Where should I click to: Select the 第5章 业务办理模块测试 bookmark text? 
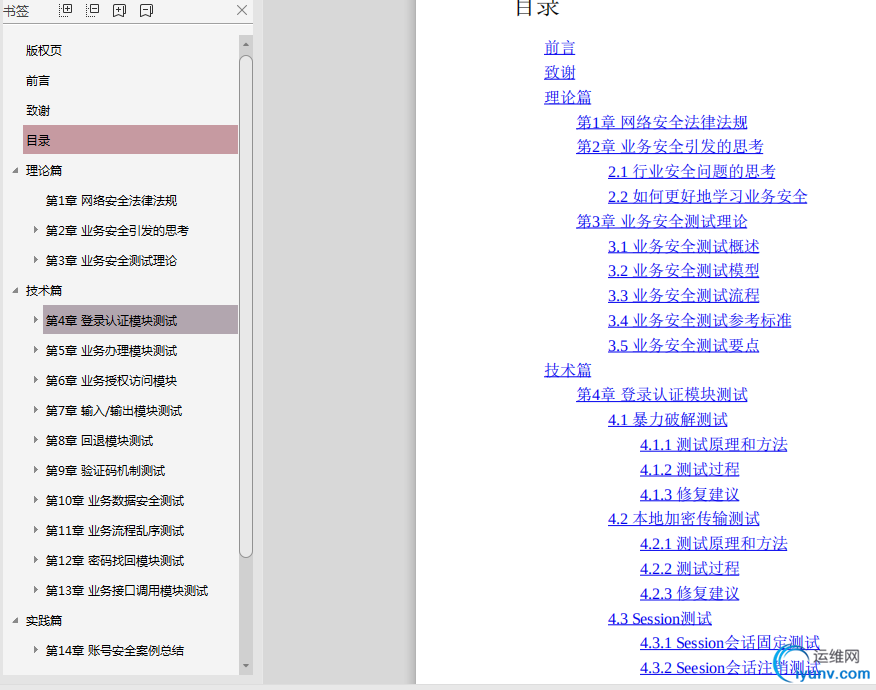pyautogui.click(x=111, y=351)
